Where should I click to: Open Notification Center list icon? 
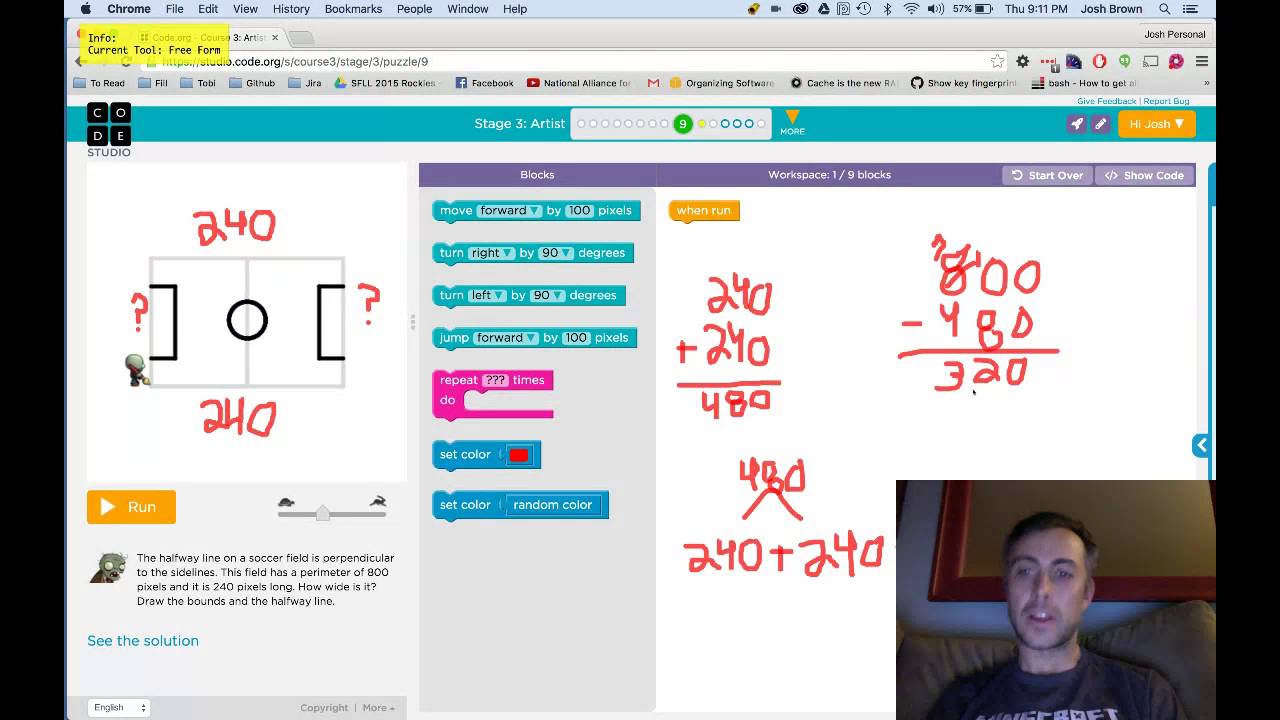[1192, 9]
